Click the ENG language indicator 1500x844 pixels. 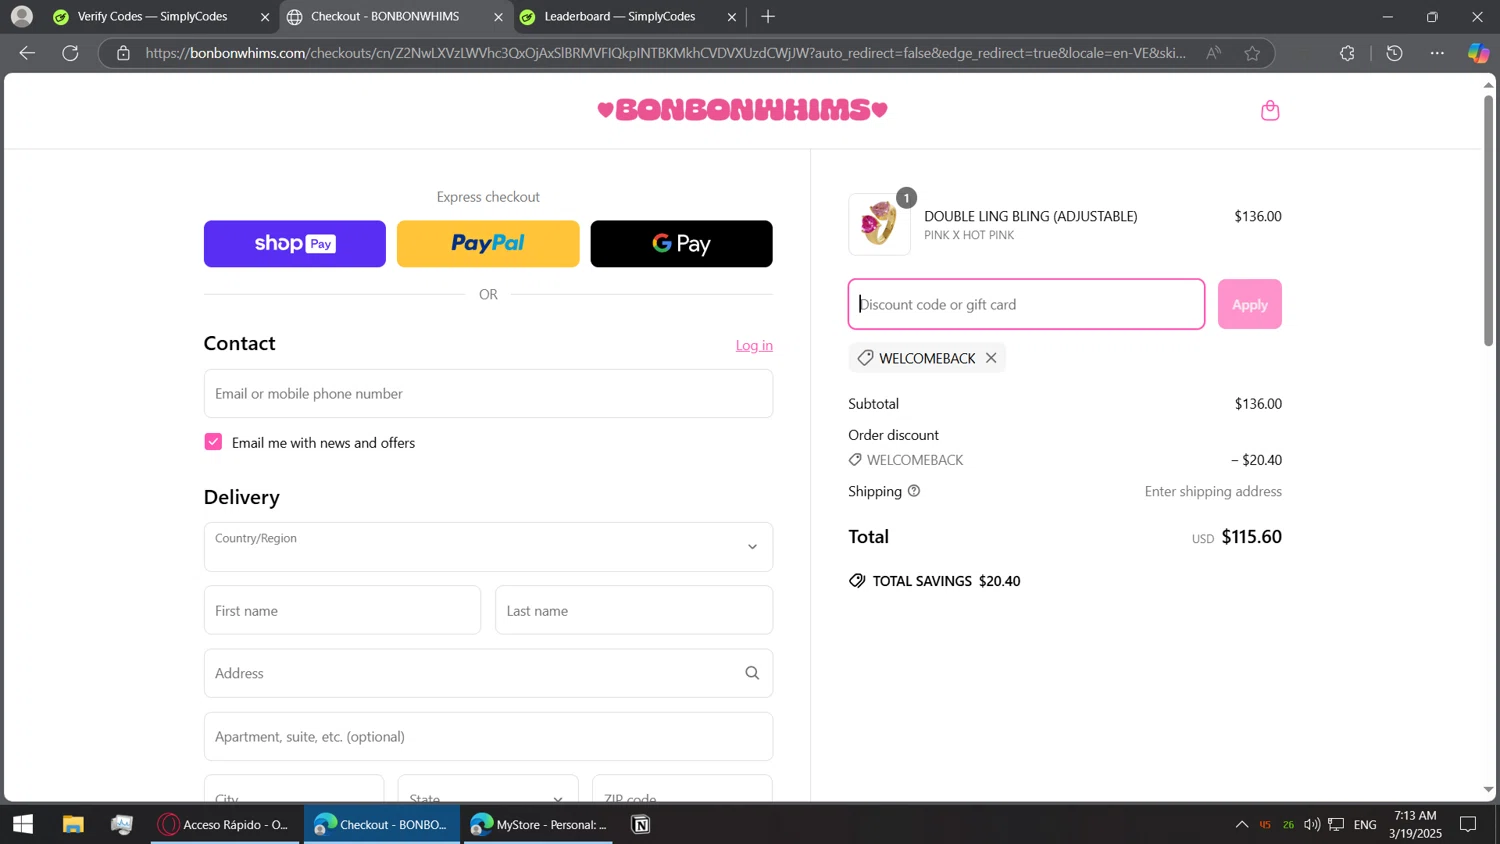[1365, 824]
